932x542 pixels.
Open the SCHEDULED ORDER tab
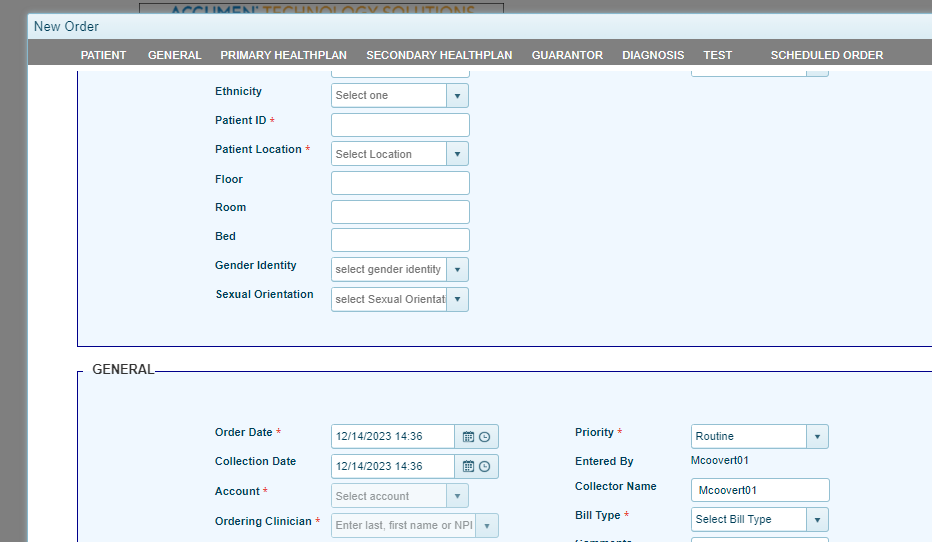(826, 55)
